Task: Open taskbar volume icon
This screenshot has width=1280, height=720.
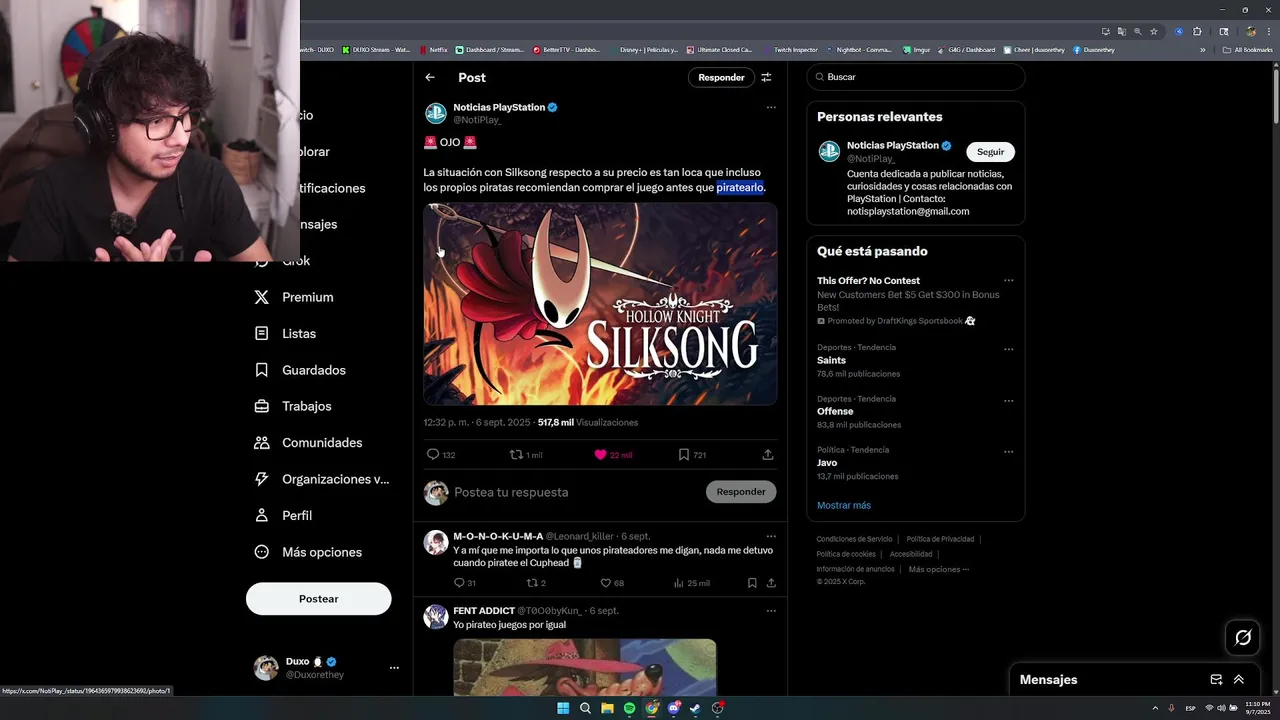Action: pyautogui.click(x=1220, y=708)
